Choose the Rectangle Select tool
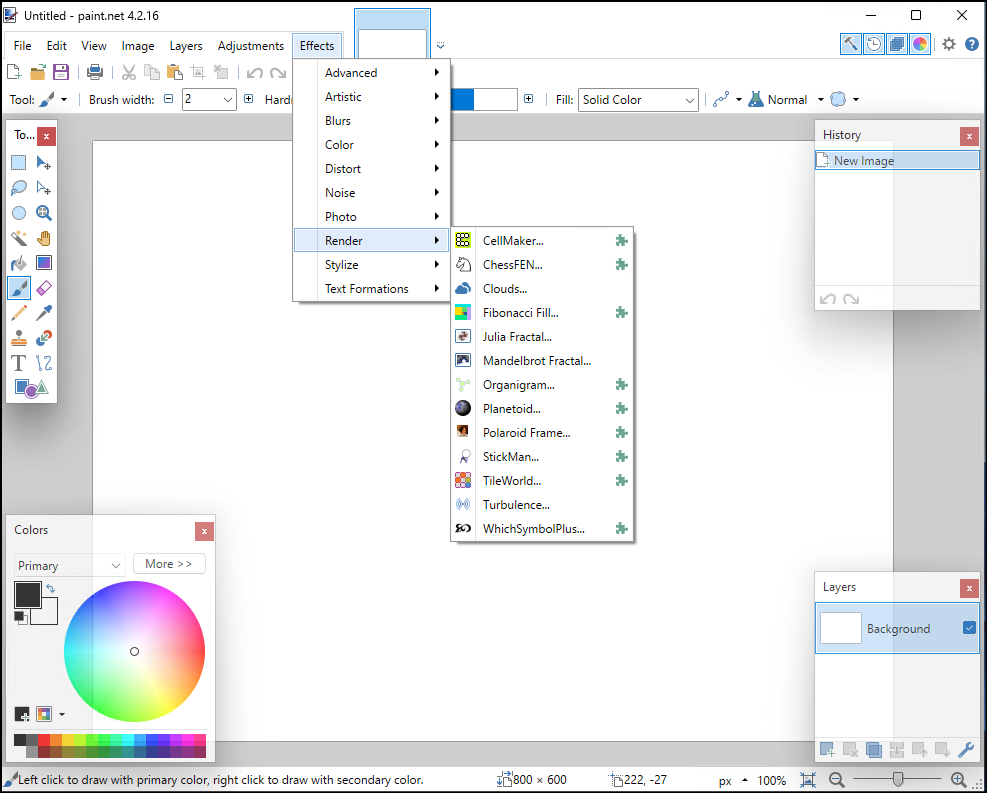 [x=19, y=163]
